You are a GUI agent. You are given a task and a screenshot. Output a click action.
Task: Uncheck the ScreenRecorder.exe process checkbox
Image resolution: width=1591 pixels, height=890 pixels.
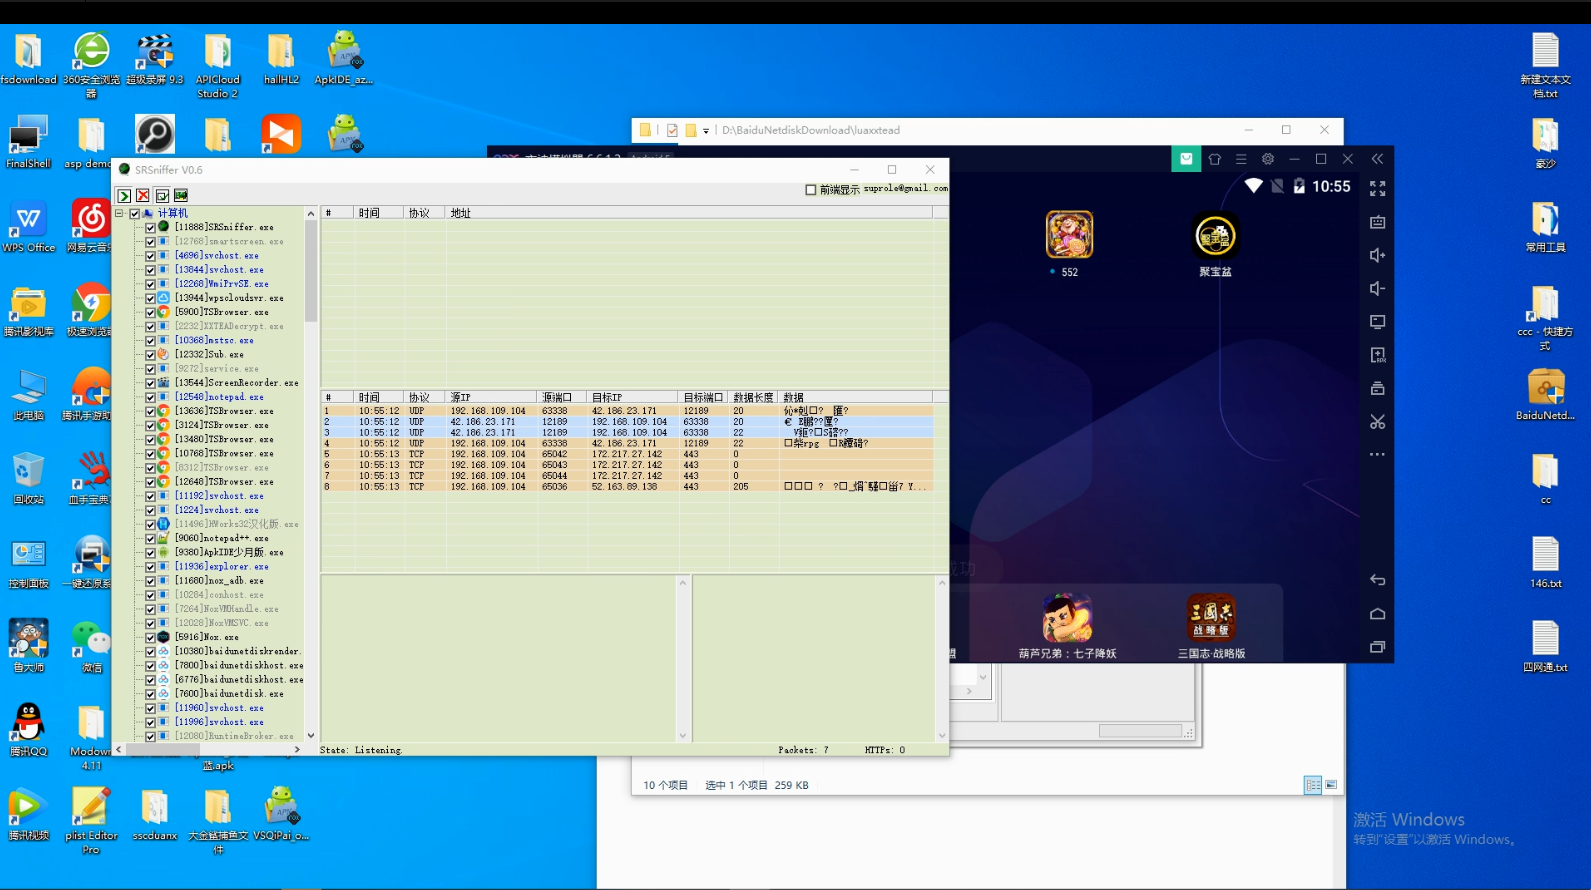point(150,383)
